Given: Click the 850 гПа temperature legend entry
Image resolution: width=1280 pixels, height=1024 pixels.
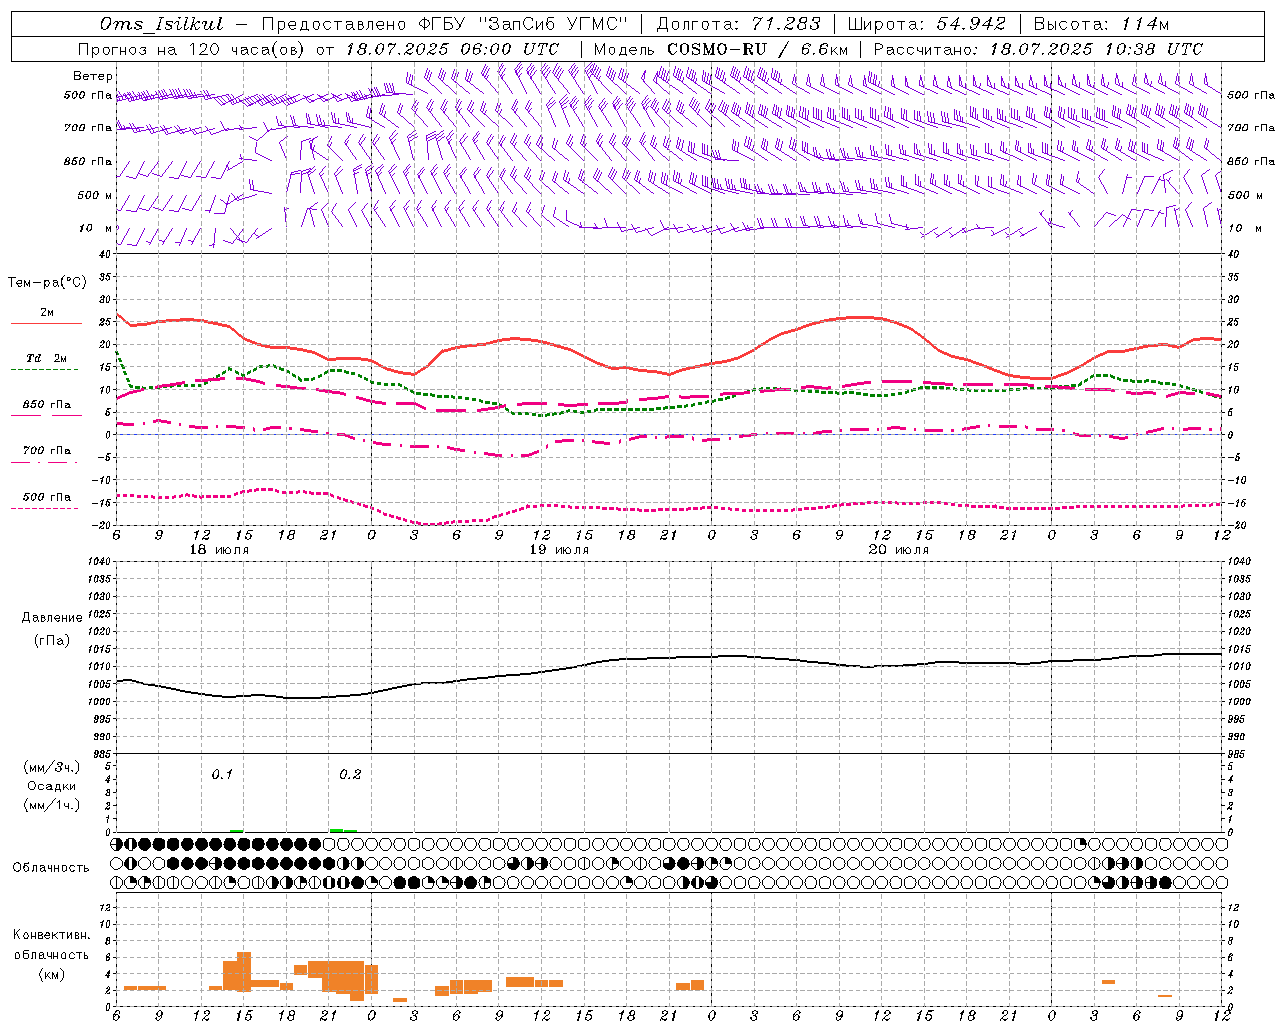Looking at the screenshot, I should tap(46, 409).
